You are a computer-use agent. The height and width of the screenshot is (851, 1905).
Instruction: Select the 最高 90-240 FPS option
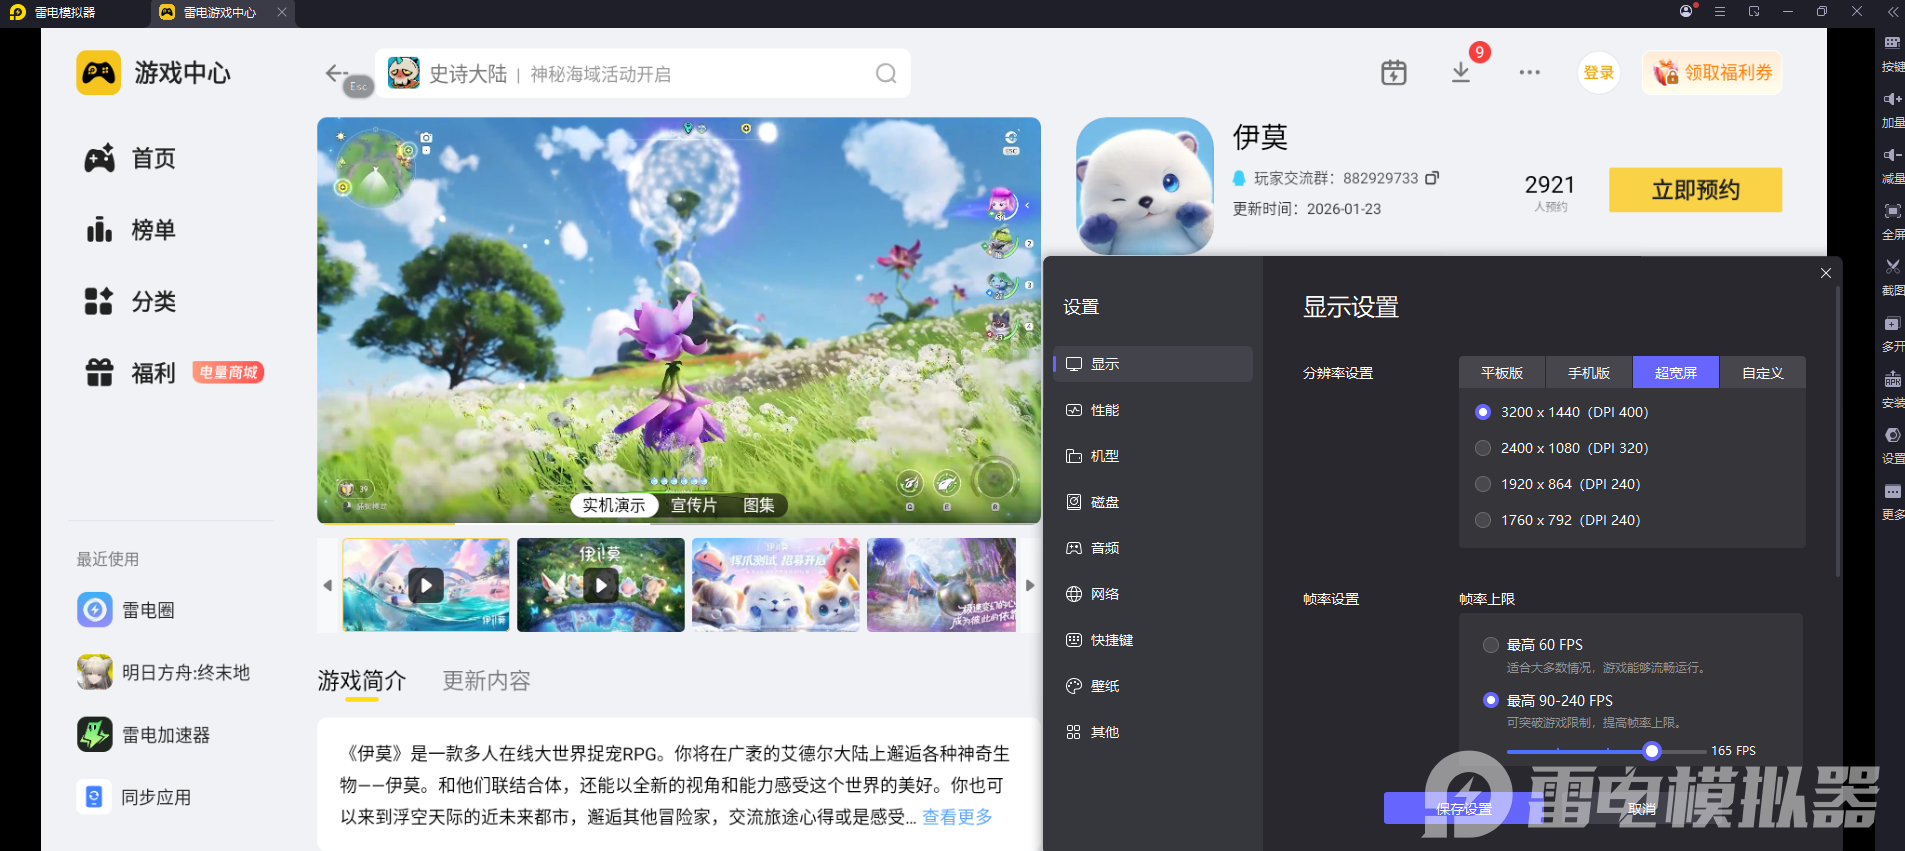[x=1548, y=701]
